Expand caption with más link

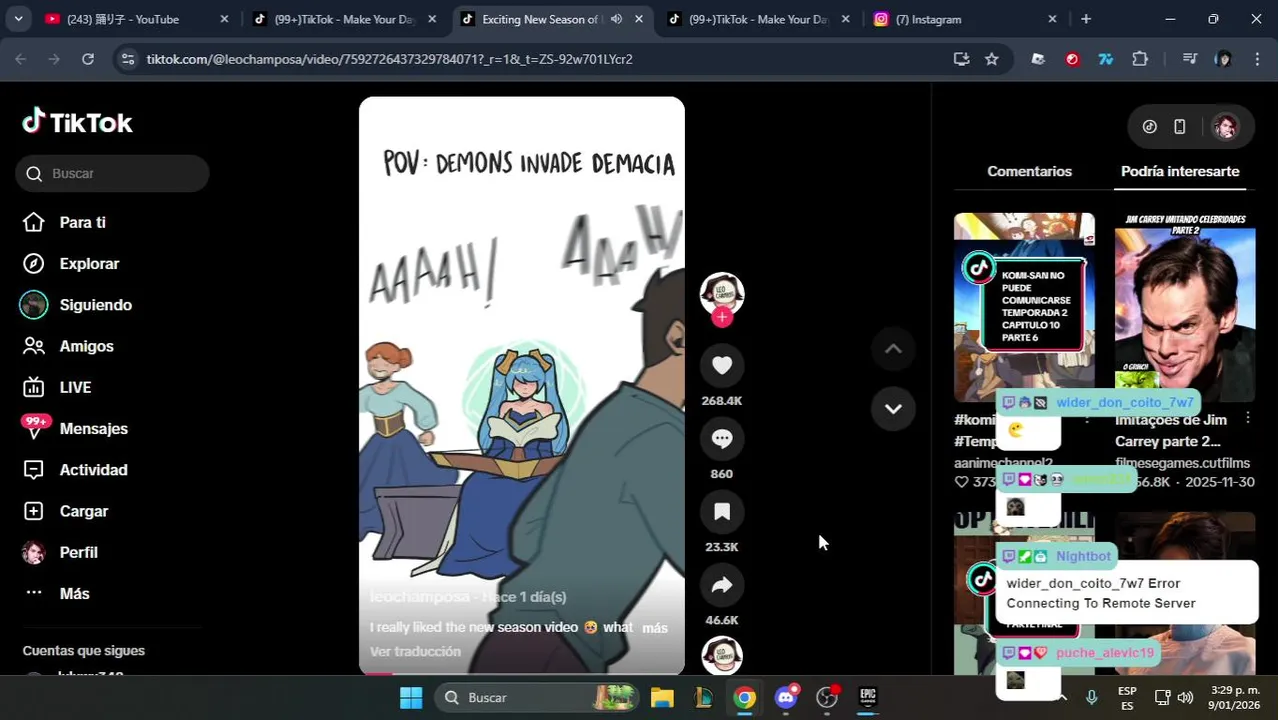655,628
